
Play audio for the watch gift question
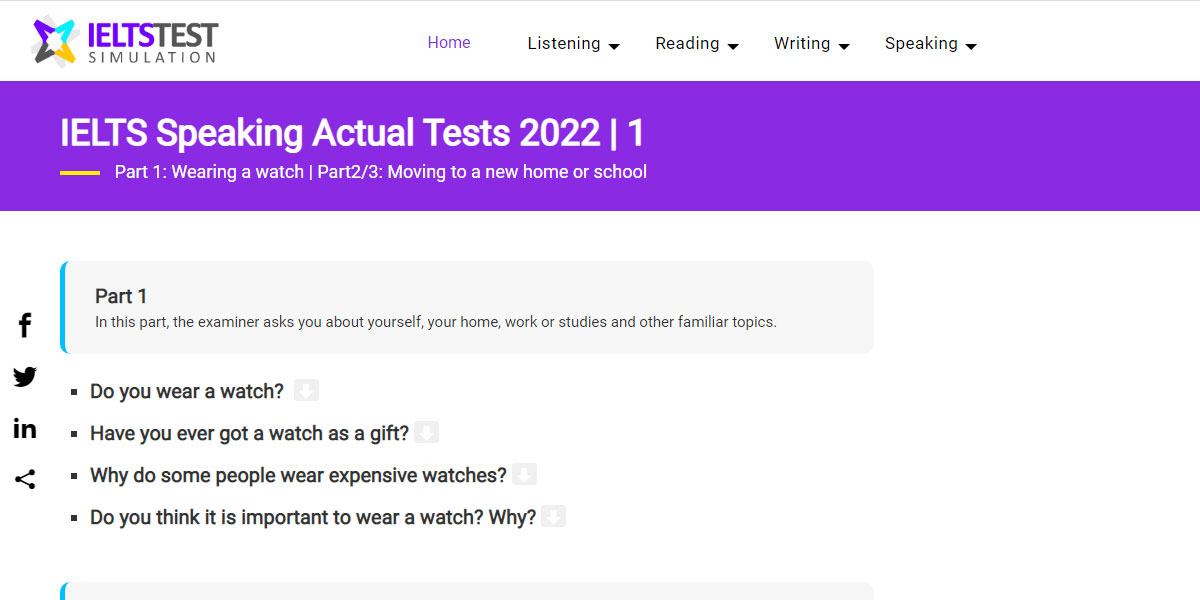coord(427,432)
